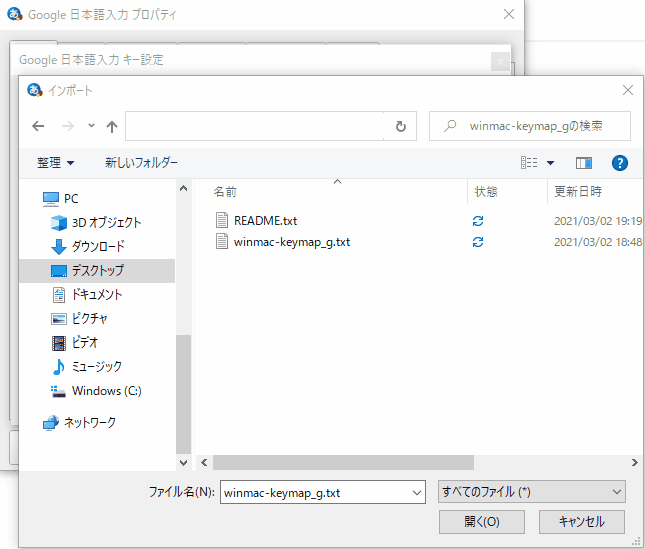Click winmac-keymap_g.txt file icon
Viewport: 645px width, 549px height.
[x=222, y=241]
